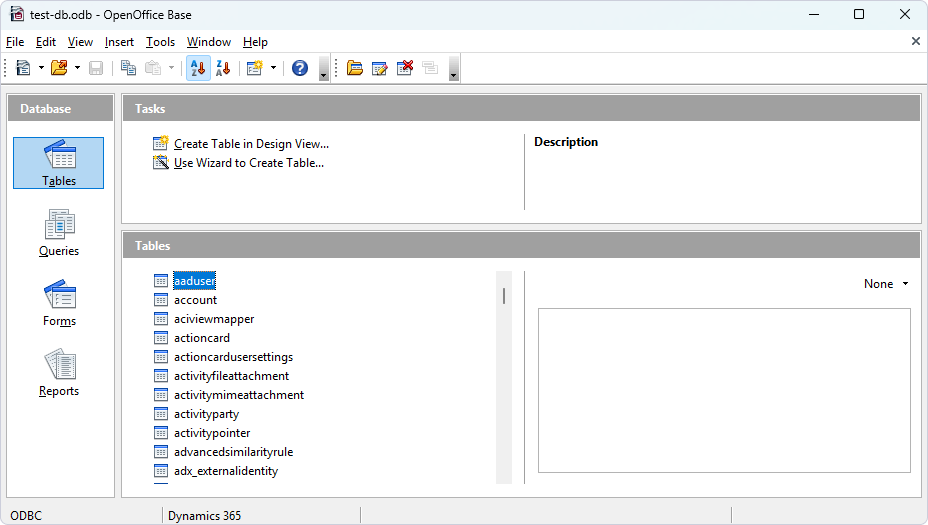Click the Paste clipboard icon

153,68
